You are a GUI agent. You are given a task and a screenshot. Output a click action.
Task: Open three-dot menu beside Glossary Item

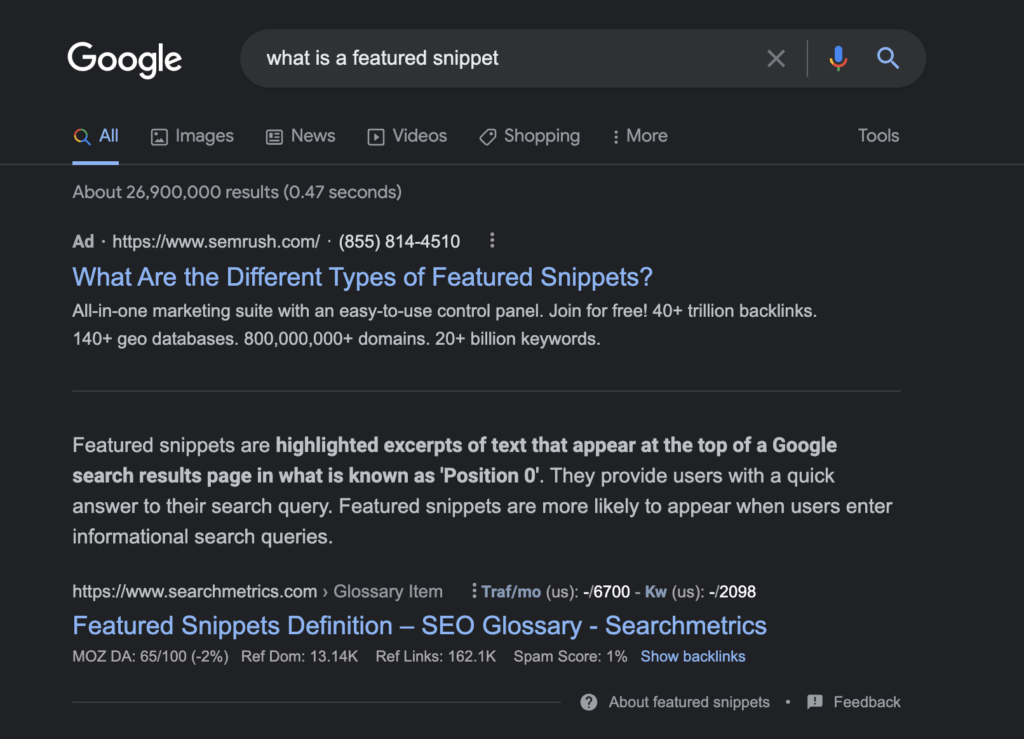coord(474,591)
